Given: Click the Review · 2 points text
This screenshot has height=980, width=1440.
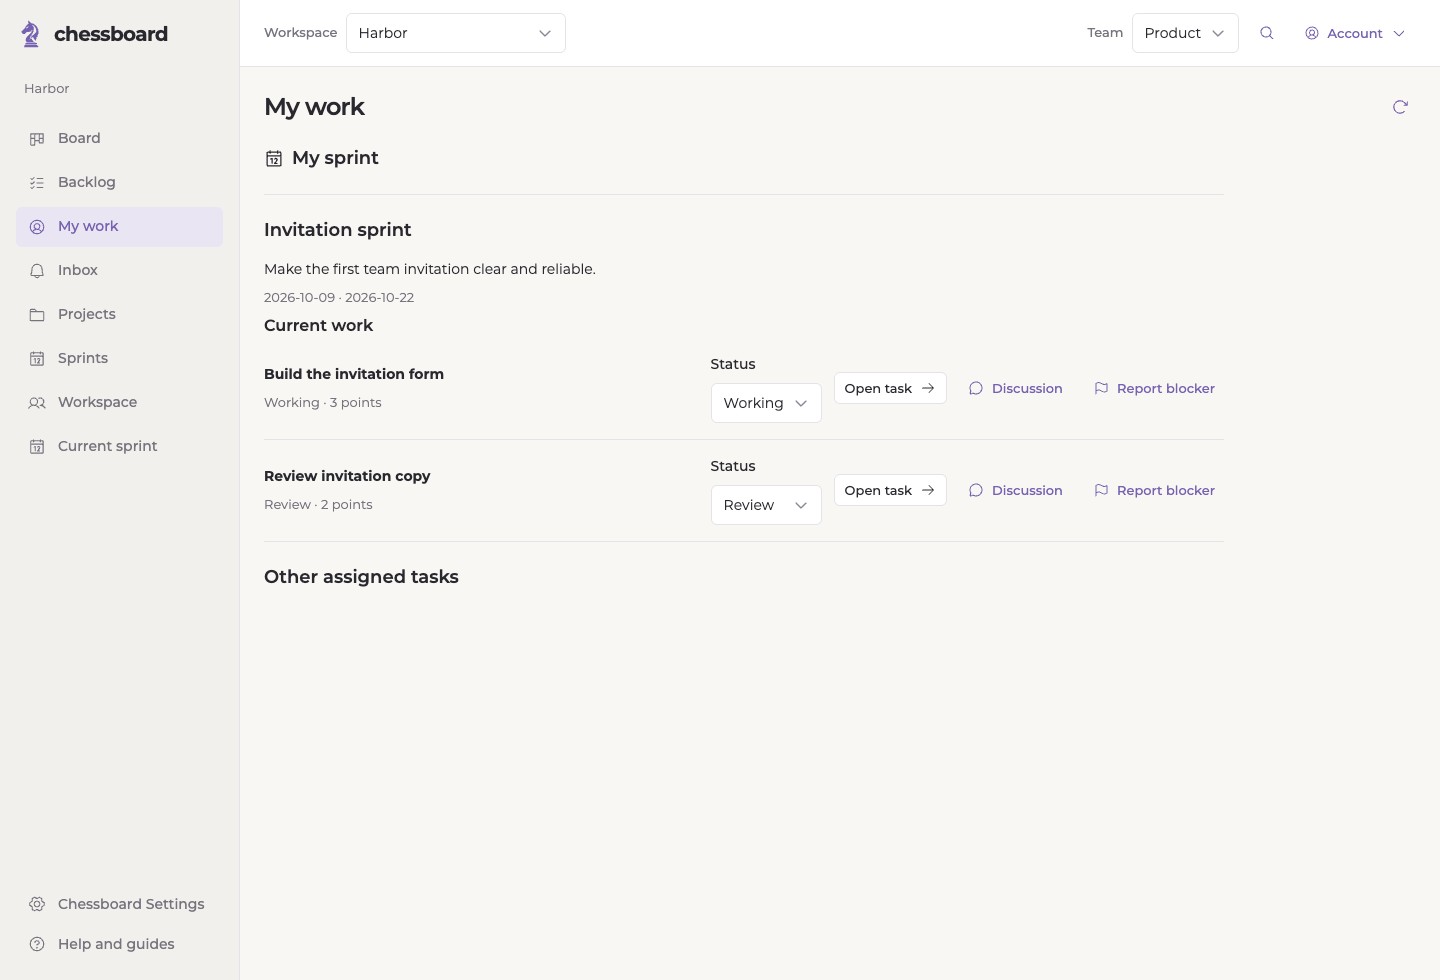Looking at the screenshot, I should pyautogui.click(x=318, y=505).
